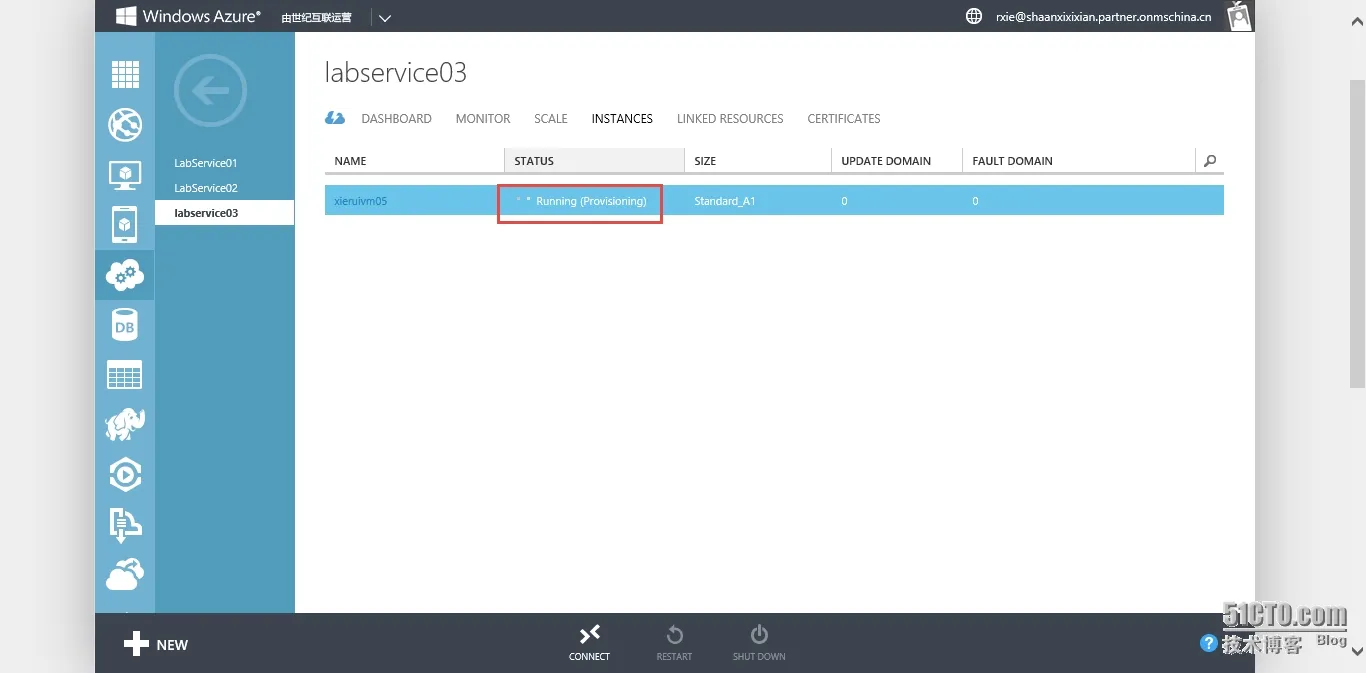Select labservice03 in service list
The image size is (1366, 673).
tap(225, 213)
